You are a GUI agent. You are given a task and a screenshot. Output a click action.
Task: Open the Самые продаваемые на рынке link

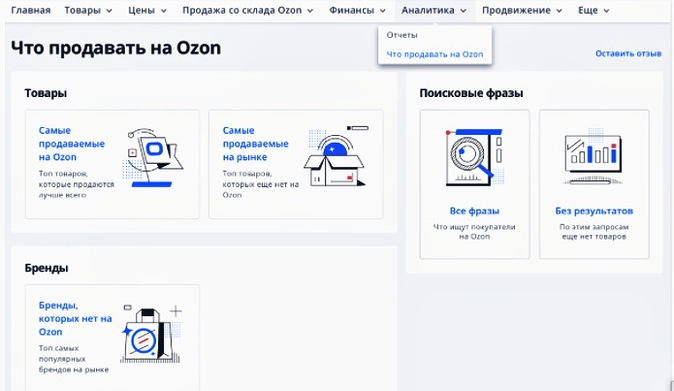coord(255,144)
